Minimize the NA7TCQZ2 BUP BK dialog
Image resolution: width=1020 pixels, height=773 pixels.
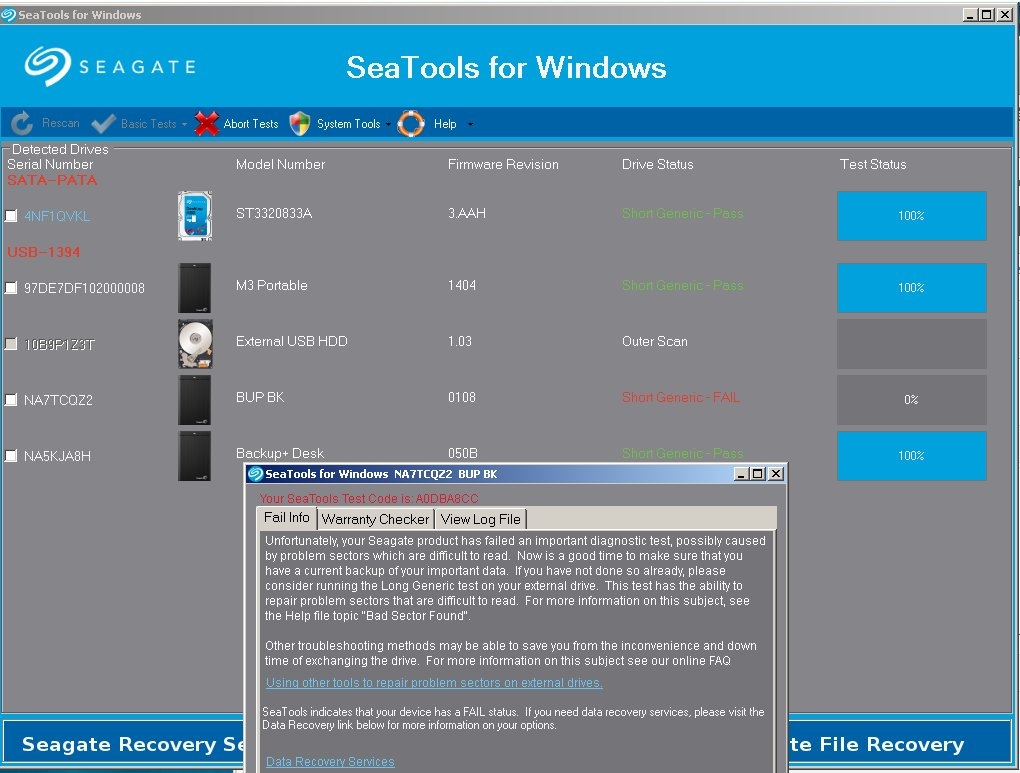(x=741, y=474)
